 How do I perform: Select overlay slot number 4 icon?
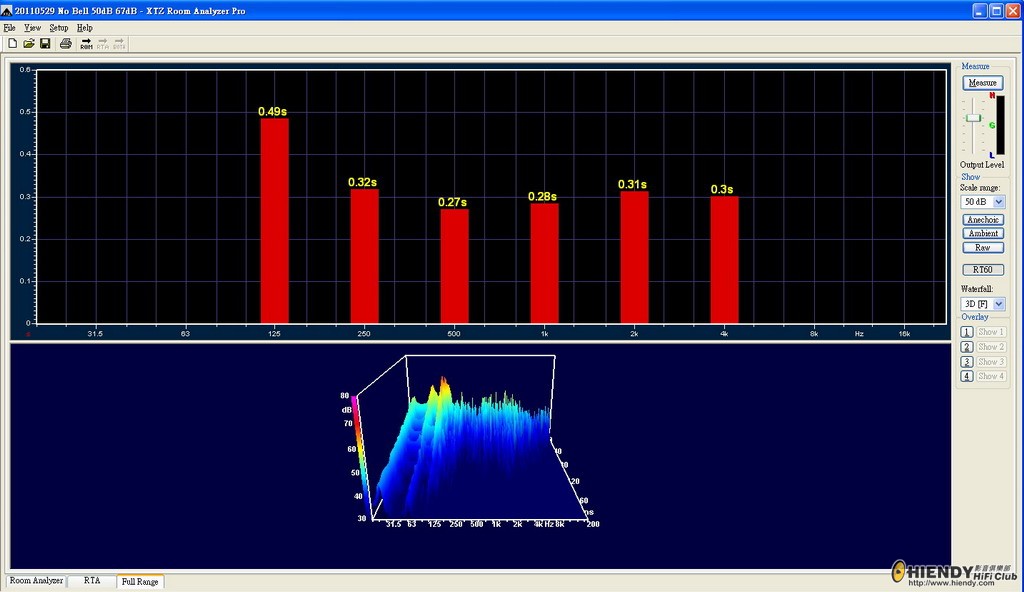[967, 376]
